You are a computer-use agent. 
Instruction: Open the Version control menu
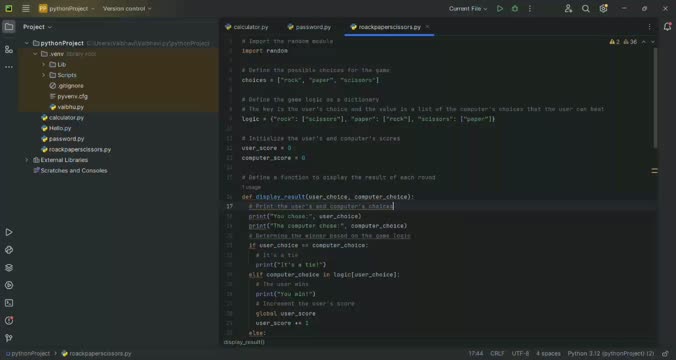[127, 9]
